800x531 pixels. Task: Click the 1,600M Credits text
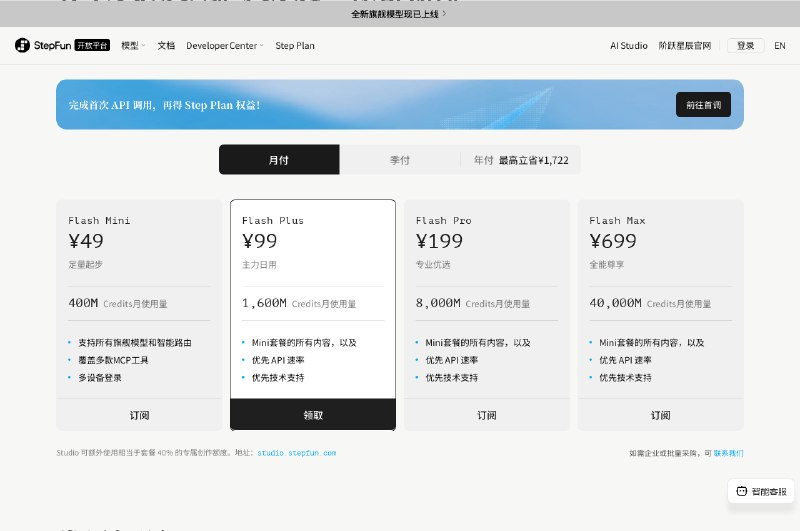coord(299,303)
